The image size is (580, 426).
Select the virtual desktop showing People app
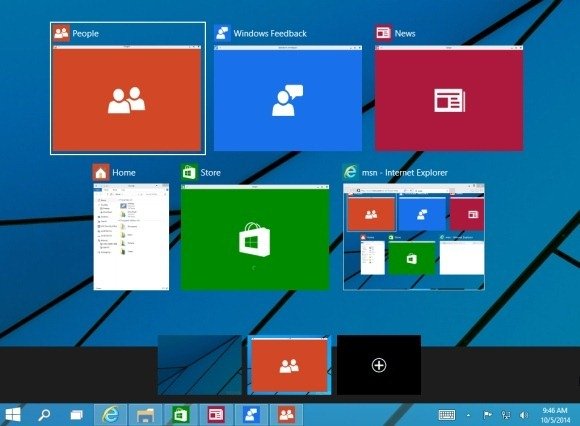click(289, 365)
